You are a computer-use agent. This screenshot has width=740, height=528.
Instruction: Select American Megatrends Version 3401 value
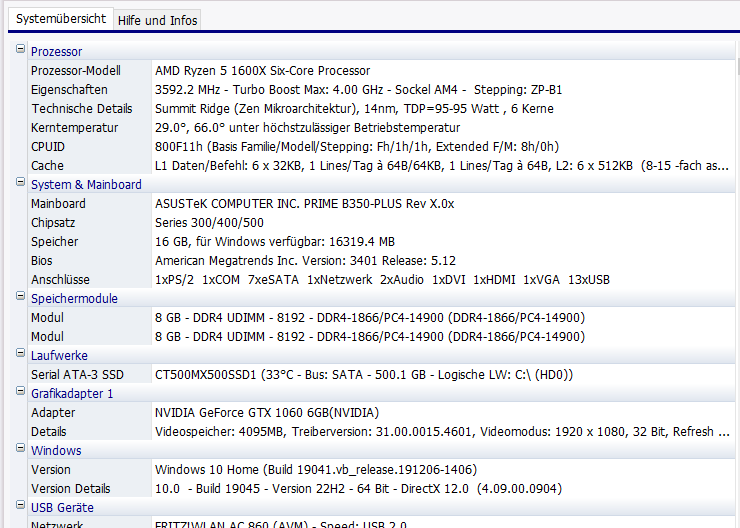tap(305, 260)
